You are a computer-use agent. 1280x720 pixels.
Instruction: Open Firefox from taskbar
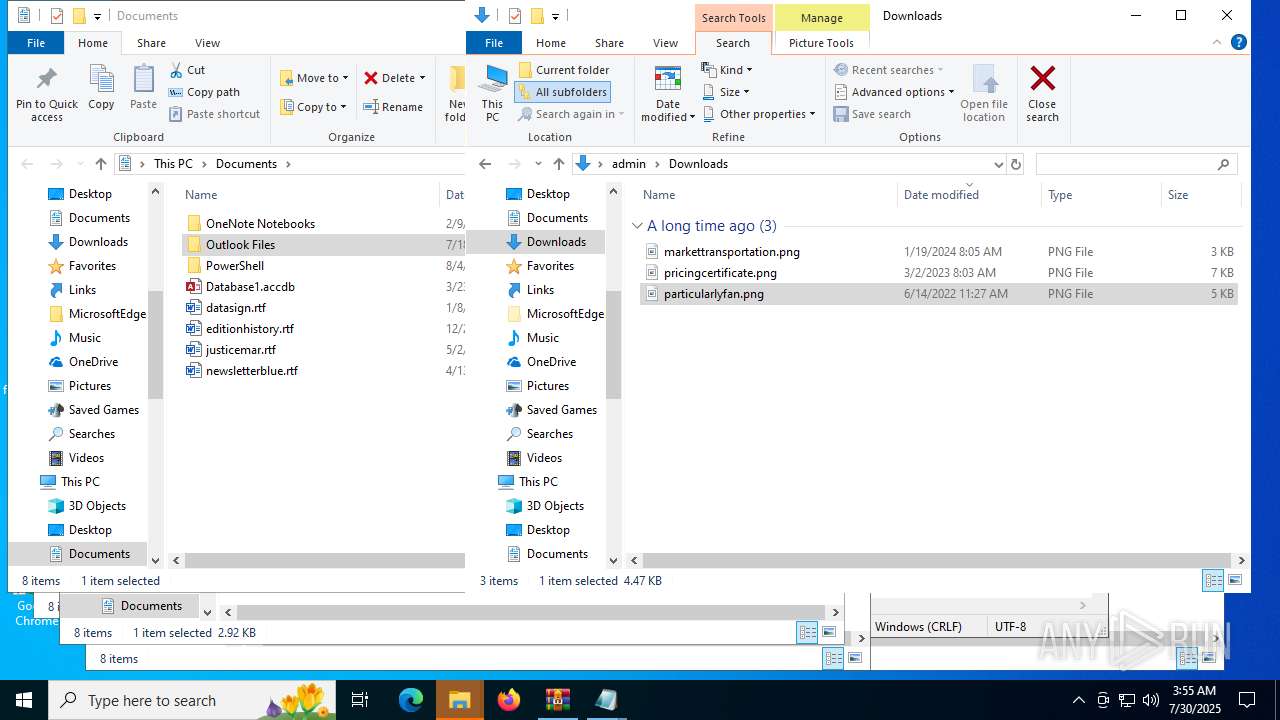click(509, 700)
